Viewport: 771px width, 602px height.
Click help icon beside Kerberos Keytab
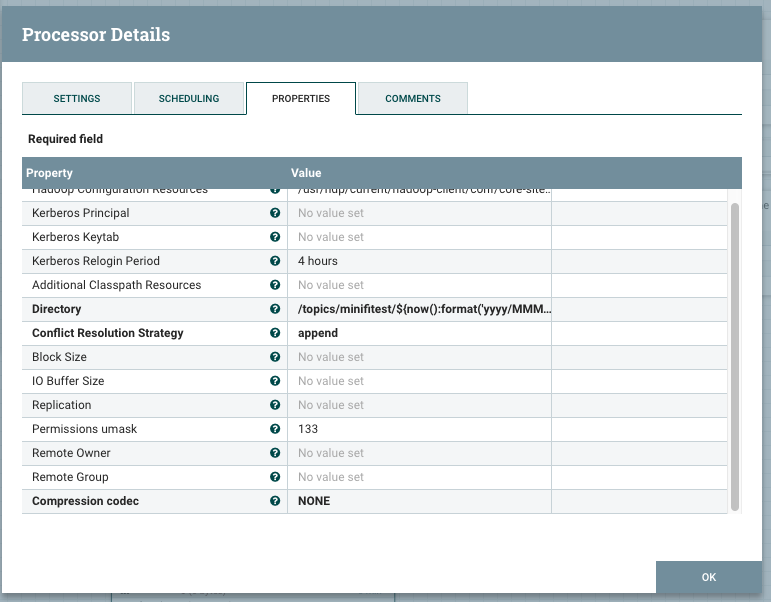(x=275, y=237)
